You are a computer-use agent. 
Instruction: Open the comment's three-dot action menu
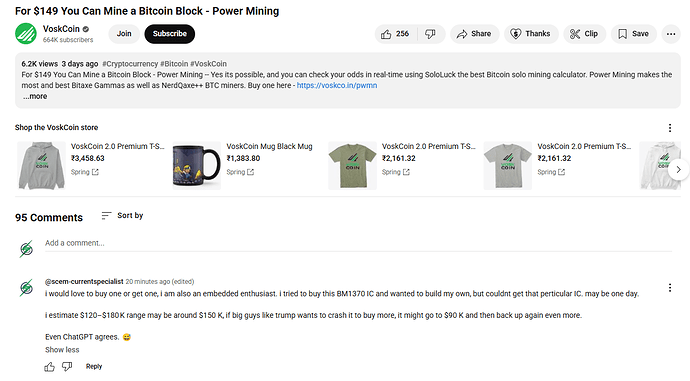669,288
